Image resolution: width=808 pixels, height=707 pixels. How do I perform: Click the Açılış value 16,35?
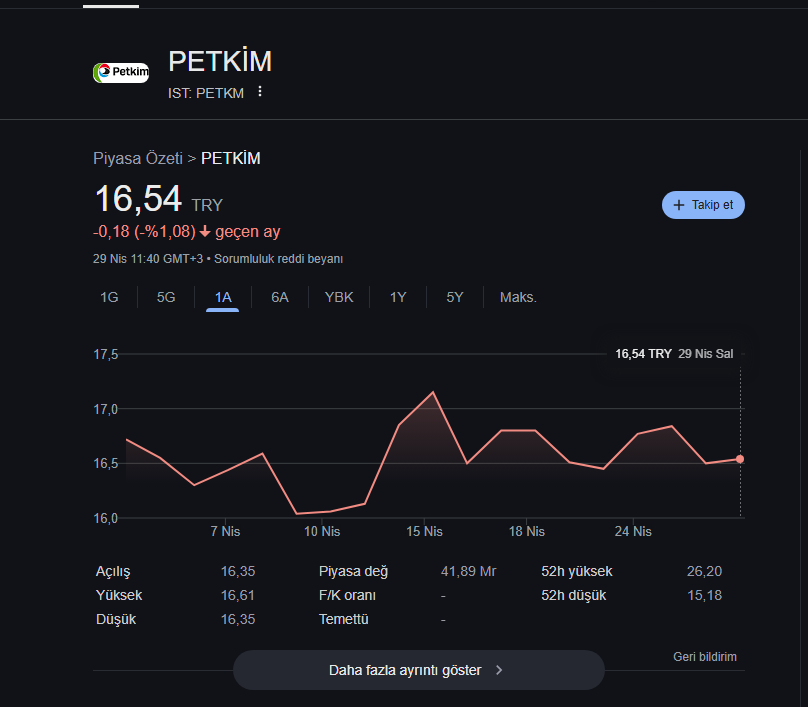coord(238,571)
